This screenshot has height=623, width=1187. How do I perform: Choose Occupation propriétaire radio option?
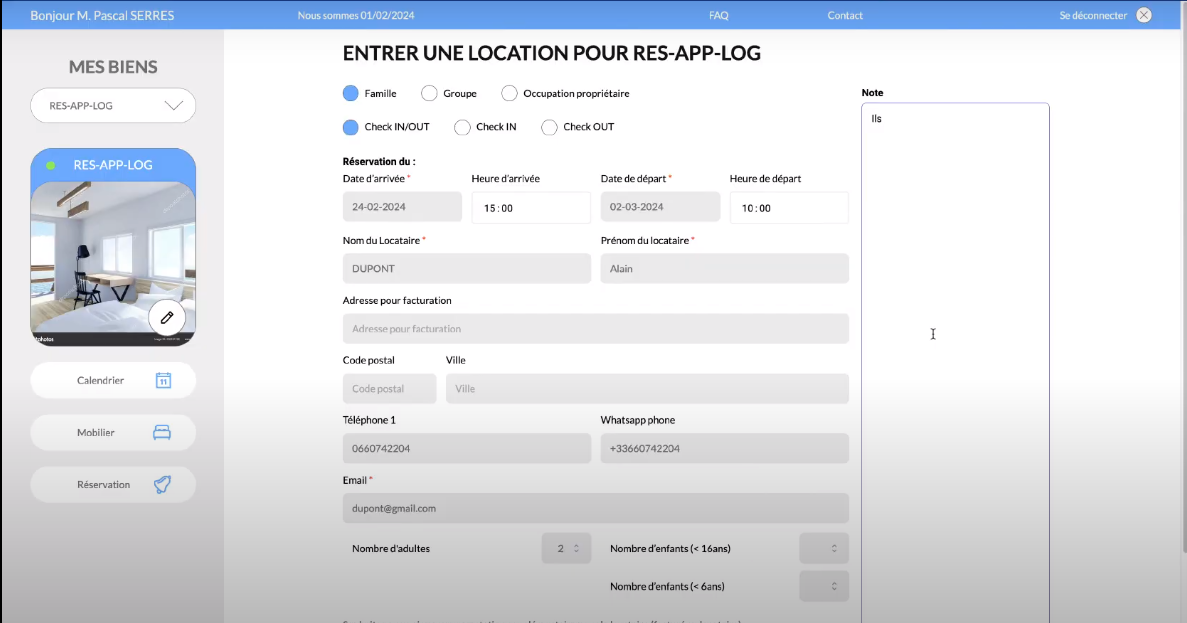tap(509, 93)
